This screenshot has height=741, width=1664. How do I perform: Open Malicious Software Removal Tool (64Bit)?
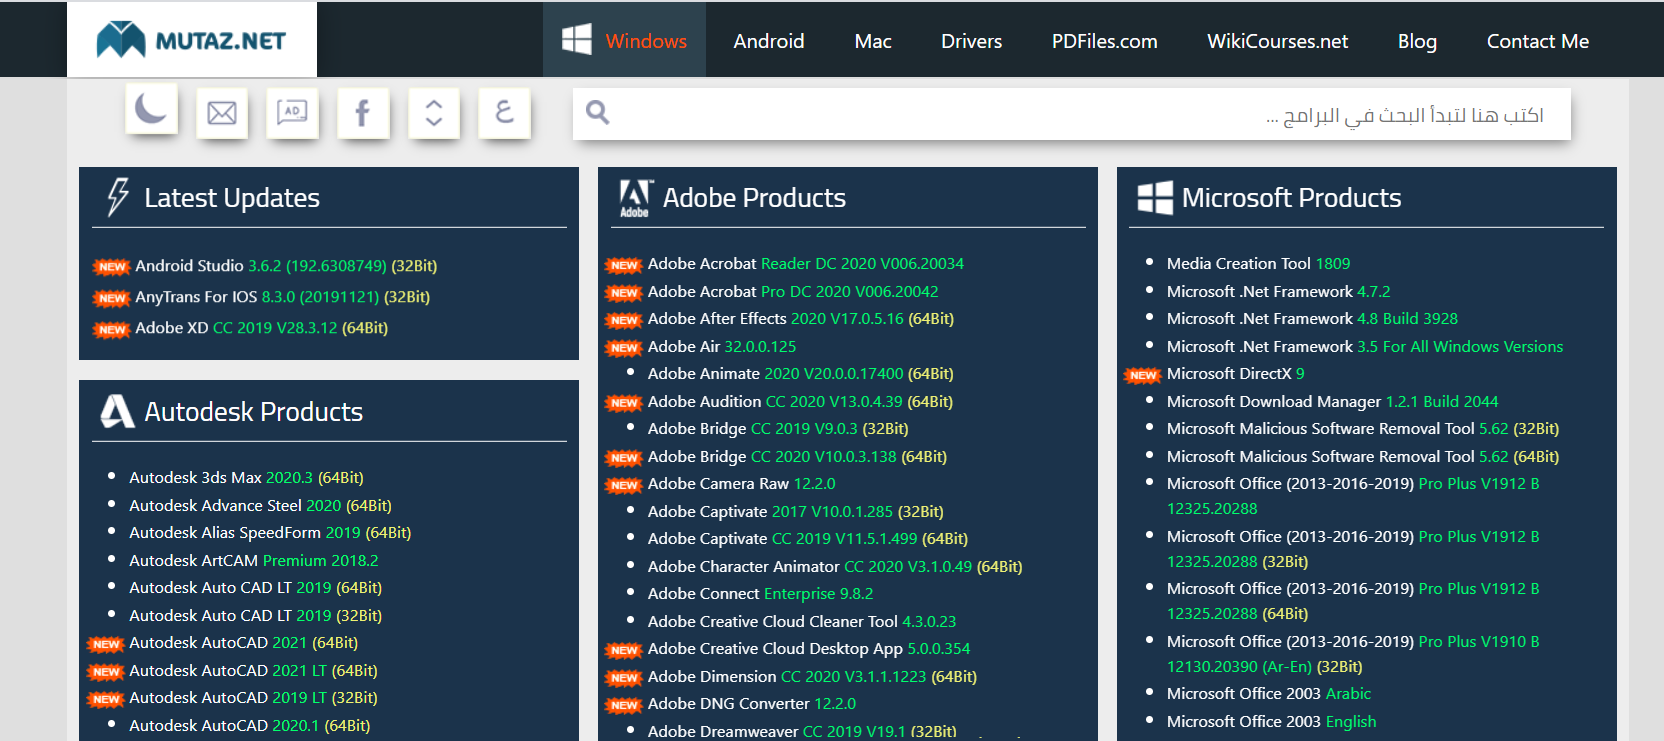[x=1363, y=457]
